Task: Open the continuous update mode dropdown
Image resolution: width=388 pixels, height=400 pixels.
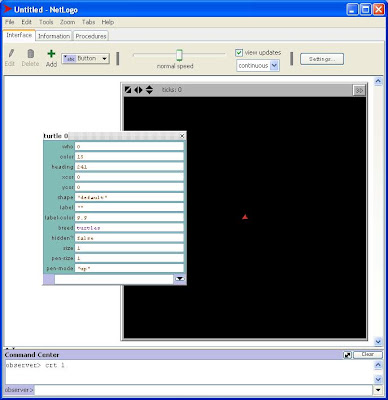Action: tap(258, 66)
